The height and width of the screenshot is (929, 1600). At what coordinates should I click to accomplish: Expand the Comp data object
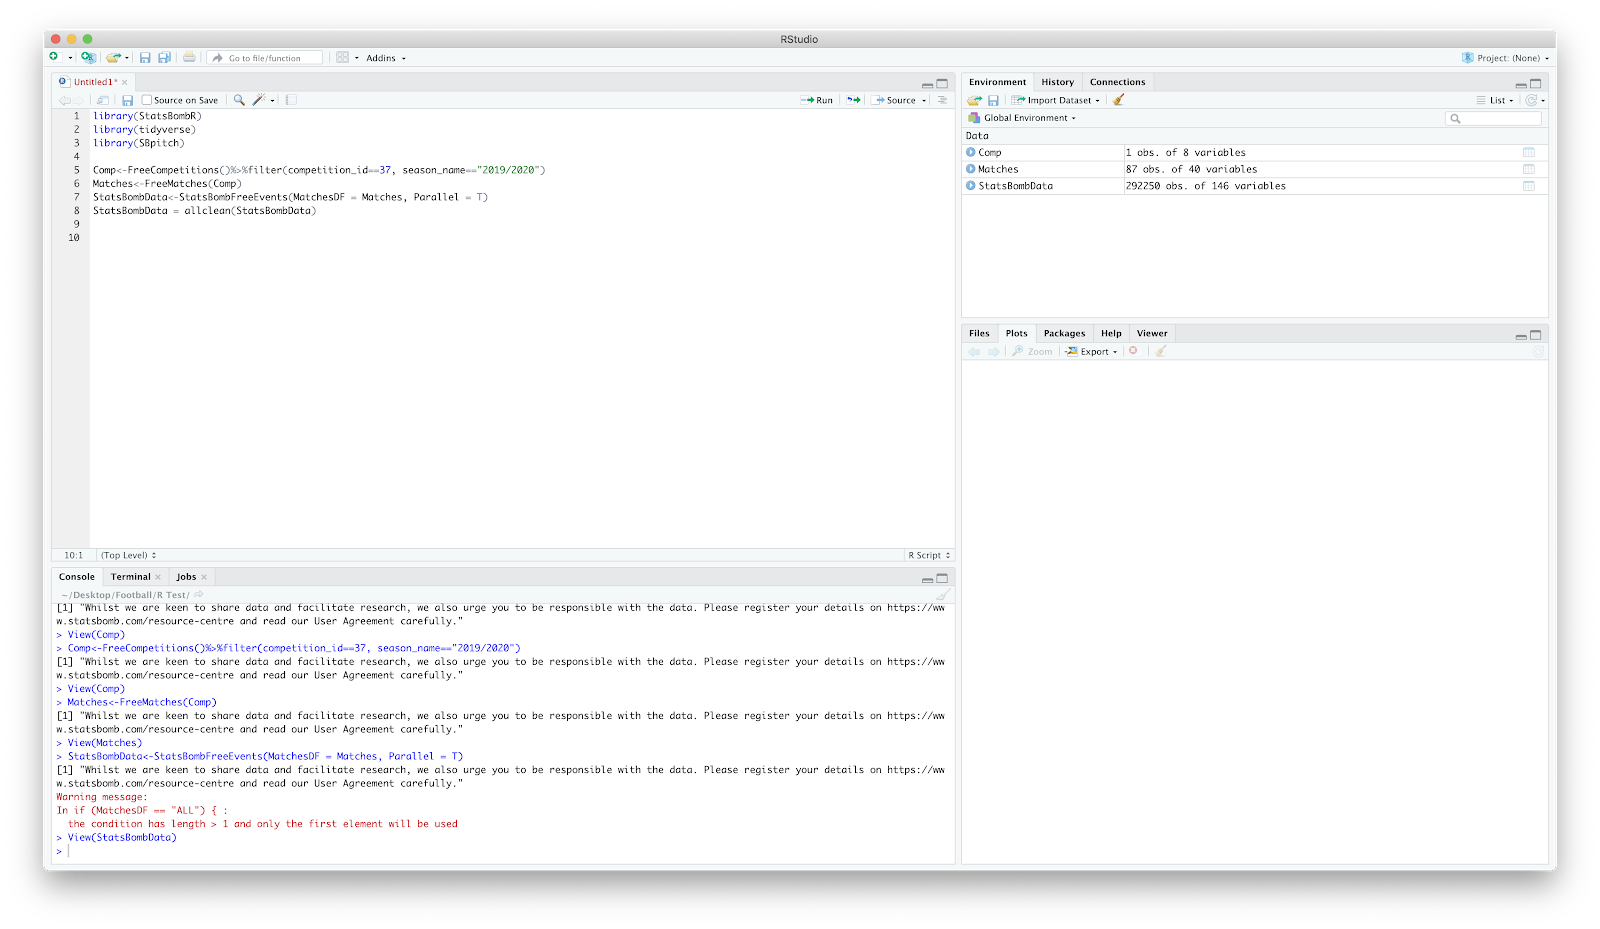click(971, 152)
